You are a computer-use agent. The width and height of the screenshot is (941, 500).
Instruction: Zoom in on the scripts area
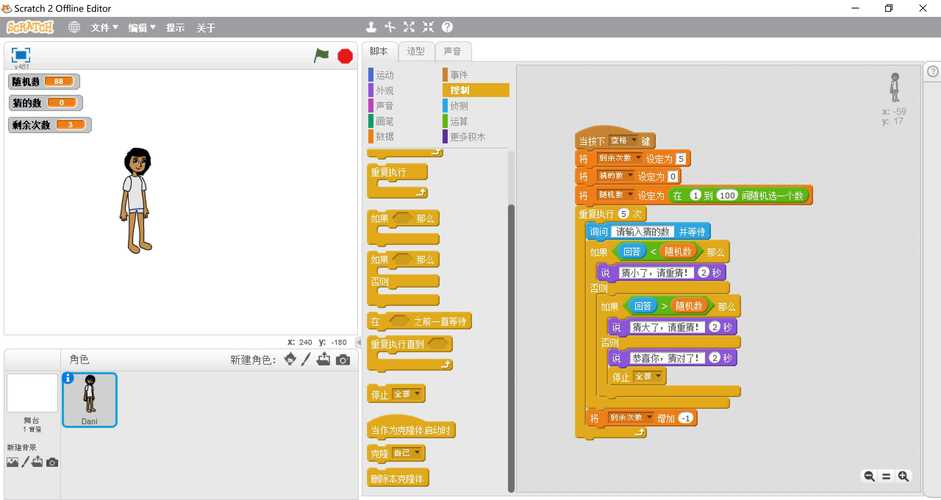904,477
